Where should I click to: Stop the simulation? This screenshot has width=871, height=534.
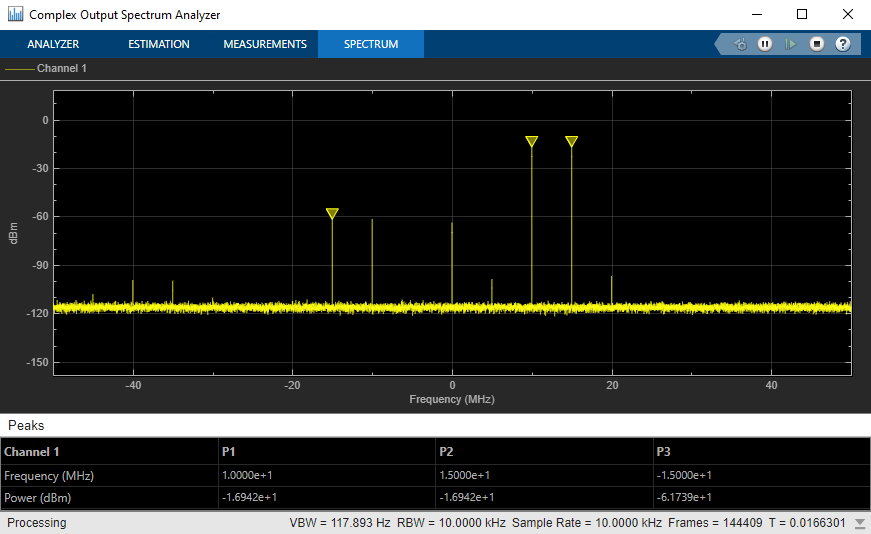pyautogui.click(x=817, y=44)
